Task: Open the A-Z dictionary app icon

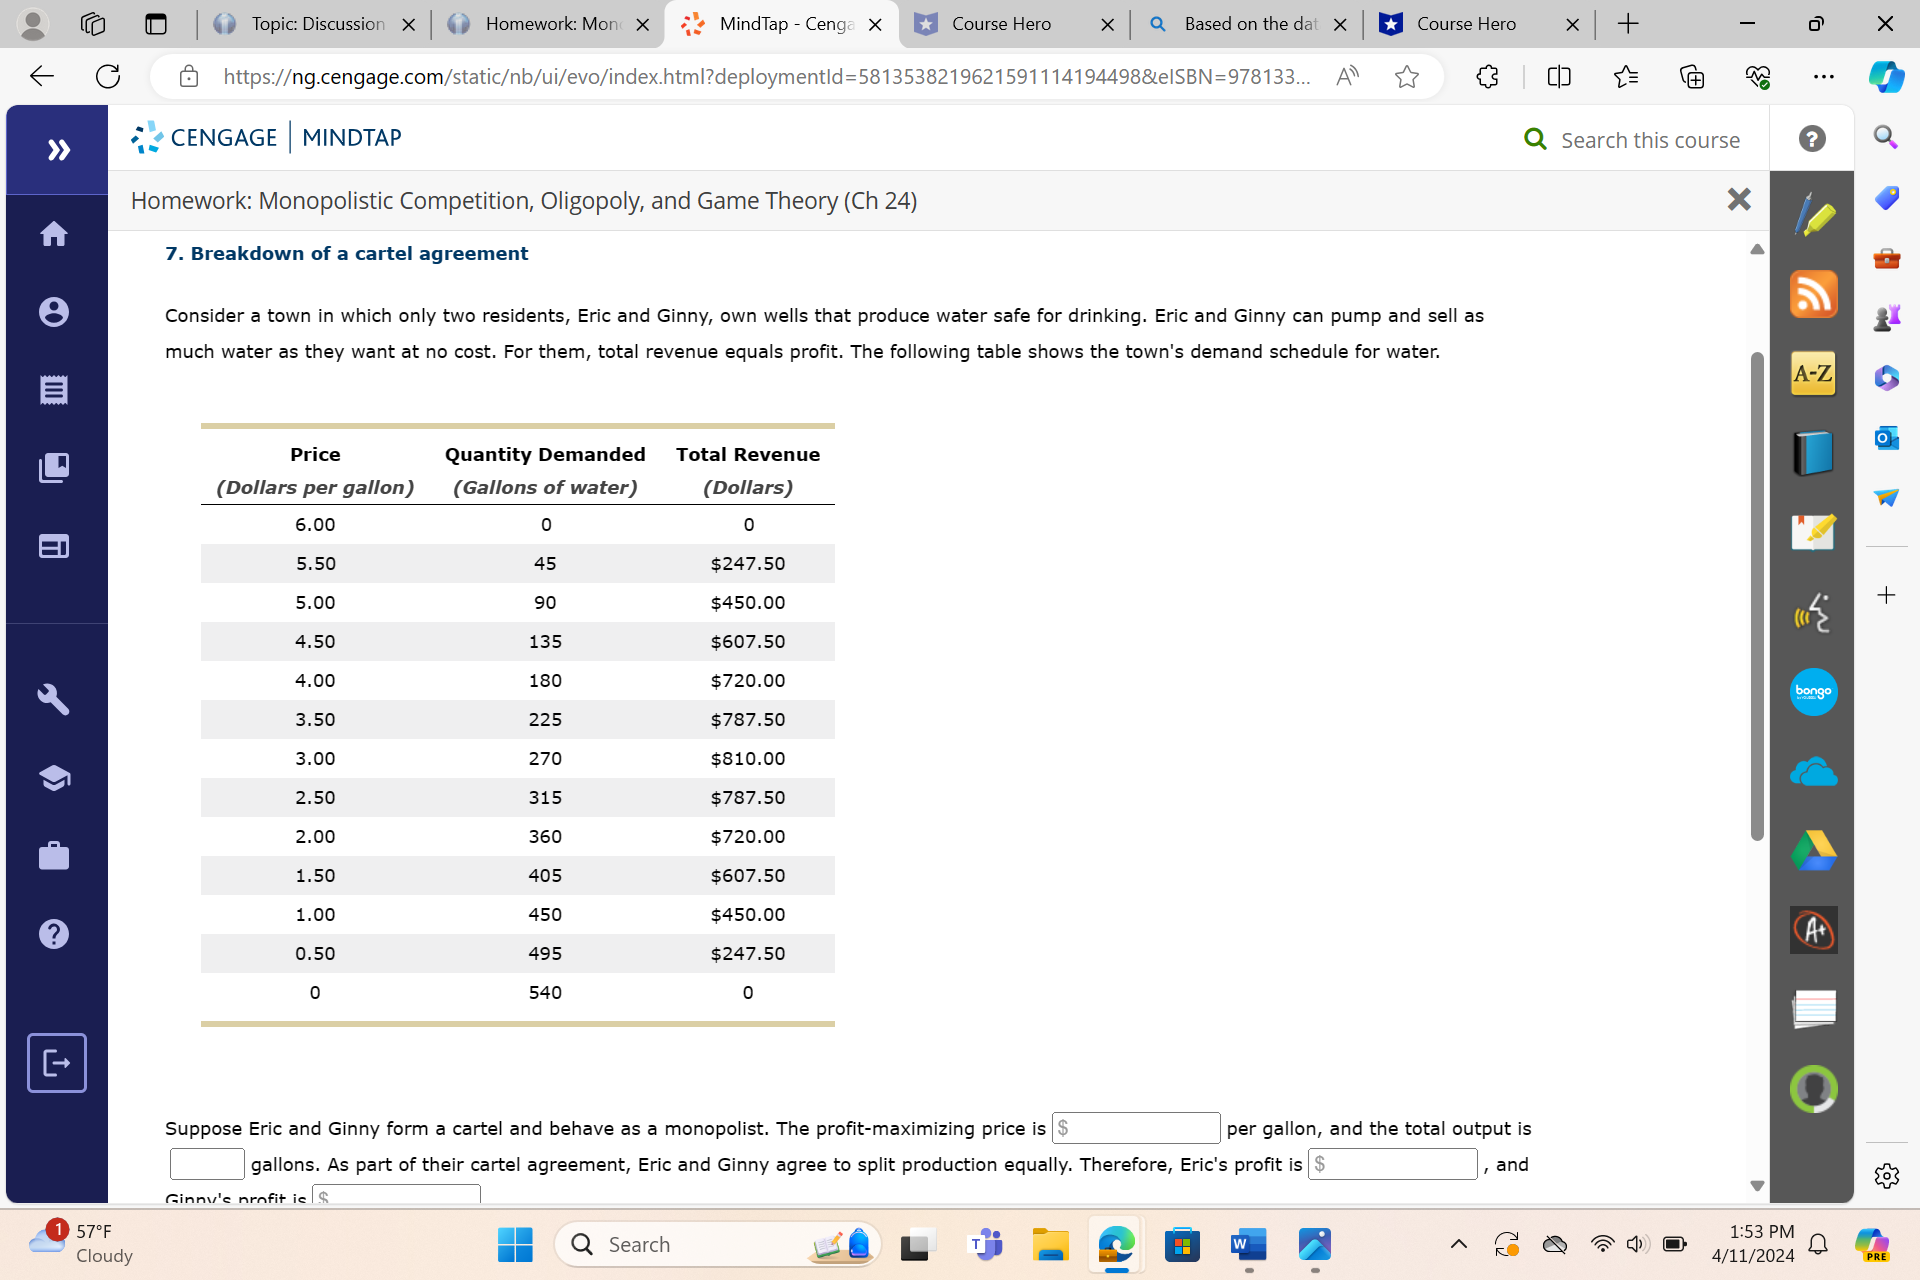Action: (x=1812, y=373)
